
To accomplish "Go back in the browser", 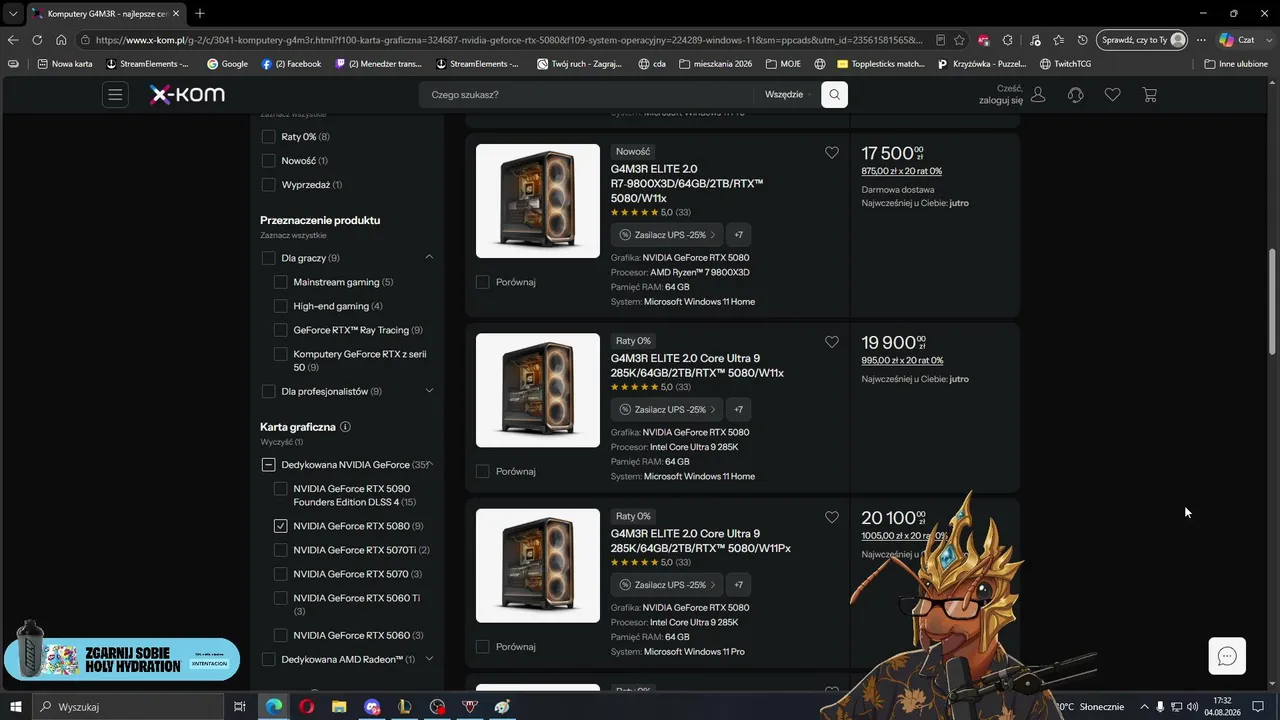I will [13, 40].
